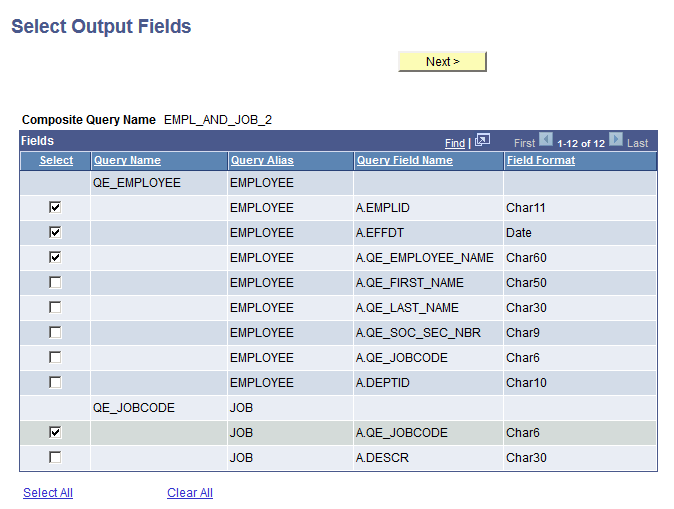
Task: Check the A.QE_FIRST_NAME checkbox
Action: (55, 282)
